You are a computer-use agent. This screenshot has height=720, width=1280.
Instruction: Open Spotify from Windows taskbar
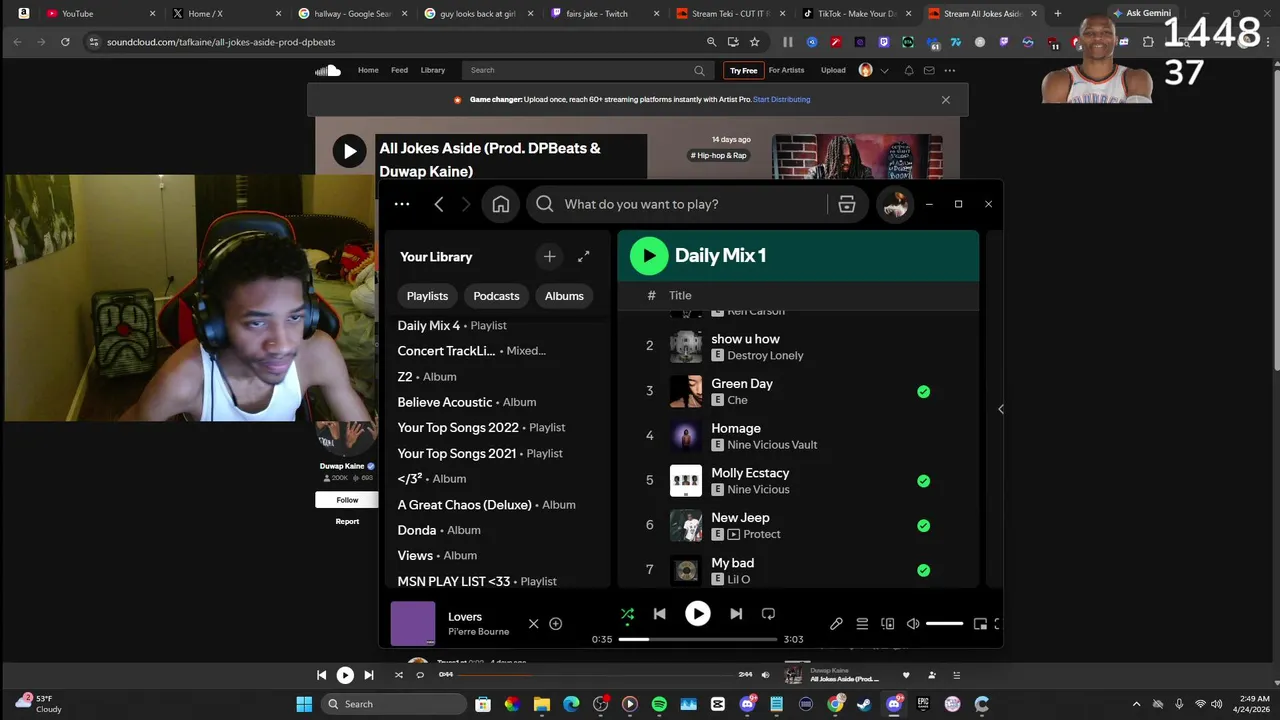(x=659, y=704)
